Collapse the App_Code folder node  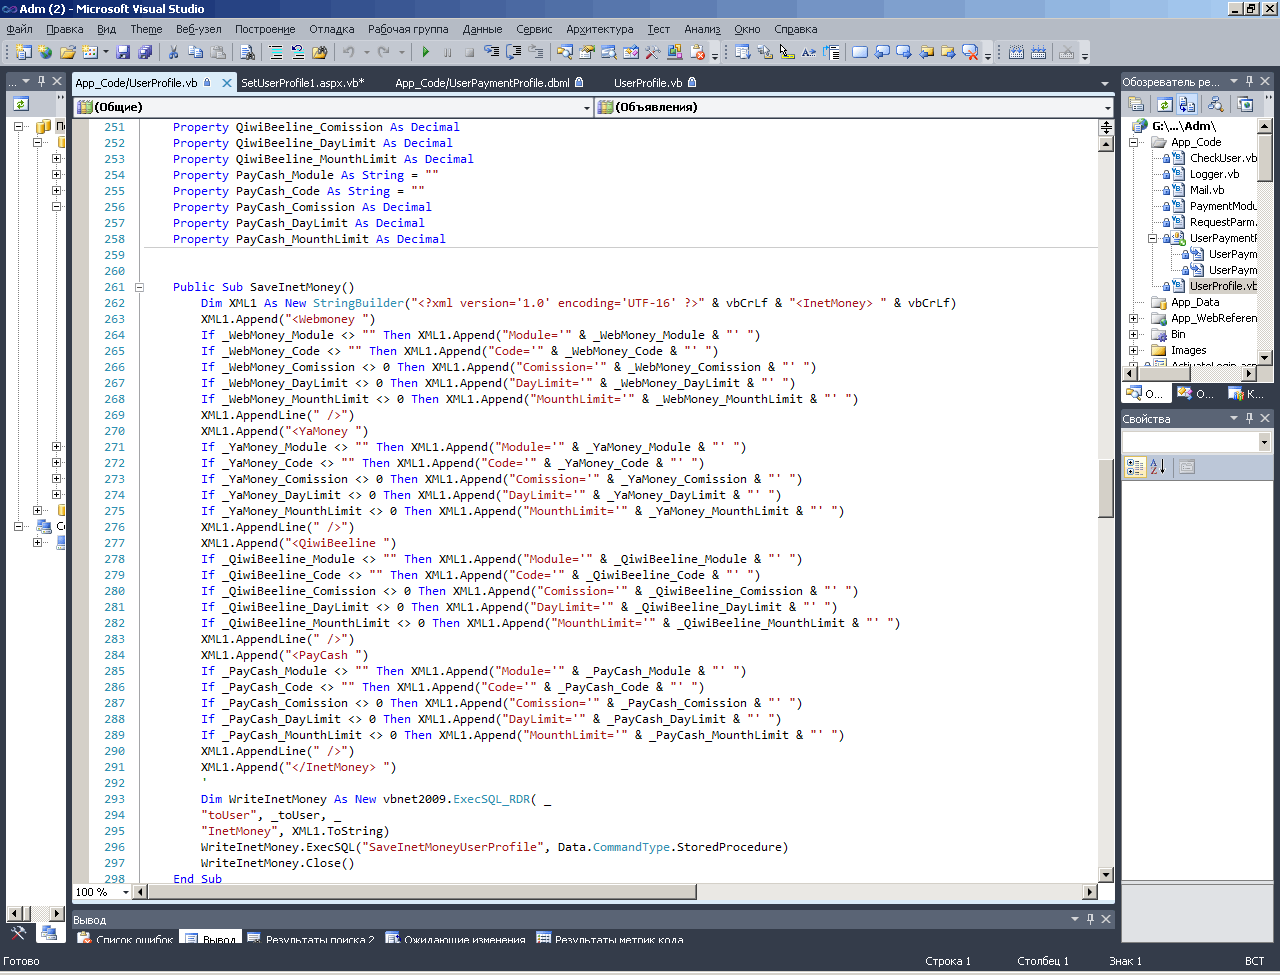1135,142
